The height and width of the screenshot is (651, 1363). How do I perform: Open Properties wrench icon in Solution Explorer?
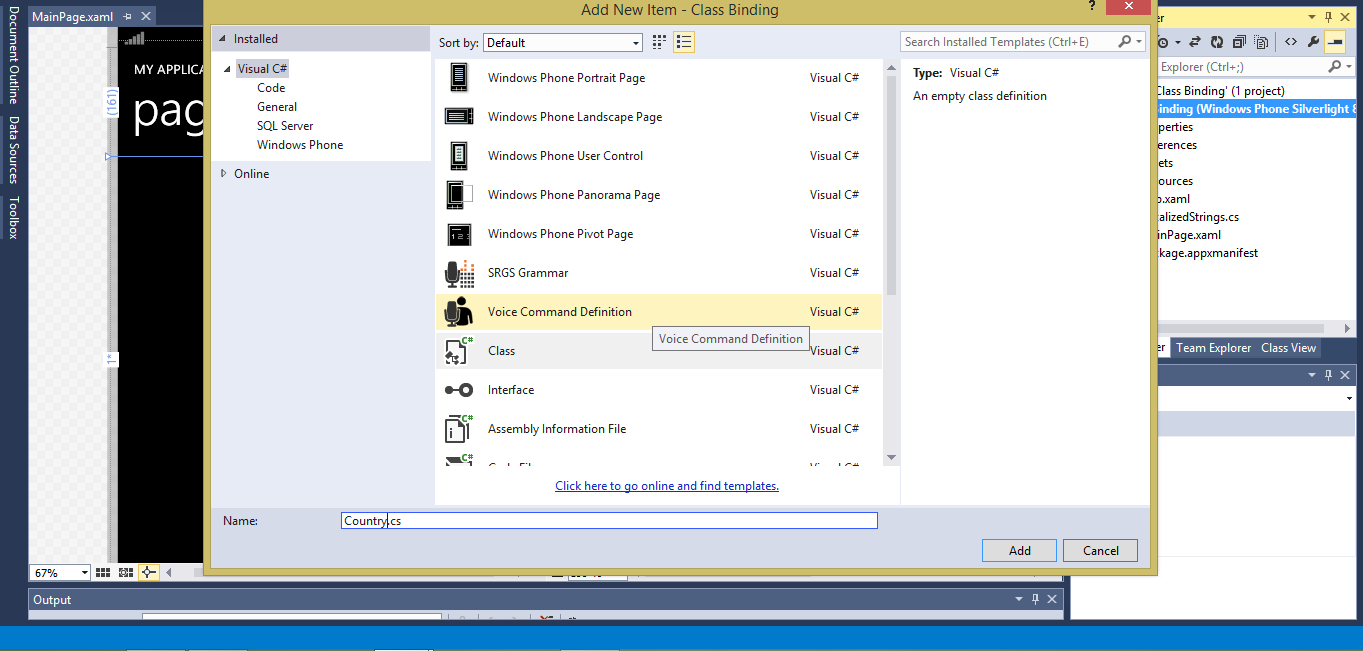click(1313, 43)
